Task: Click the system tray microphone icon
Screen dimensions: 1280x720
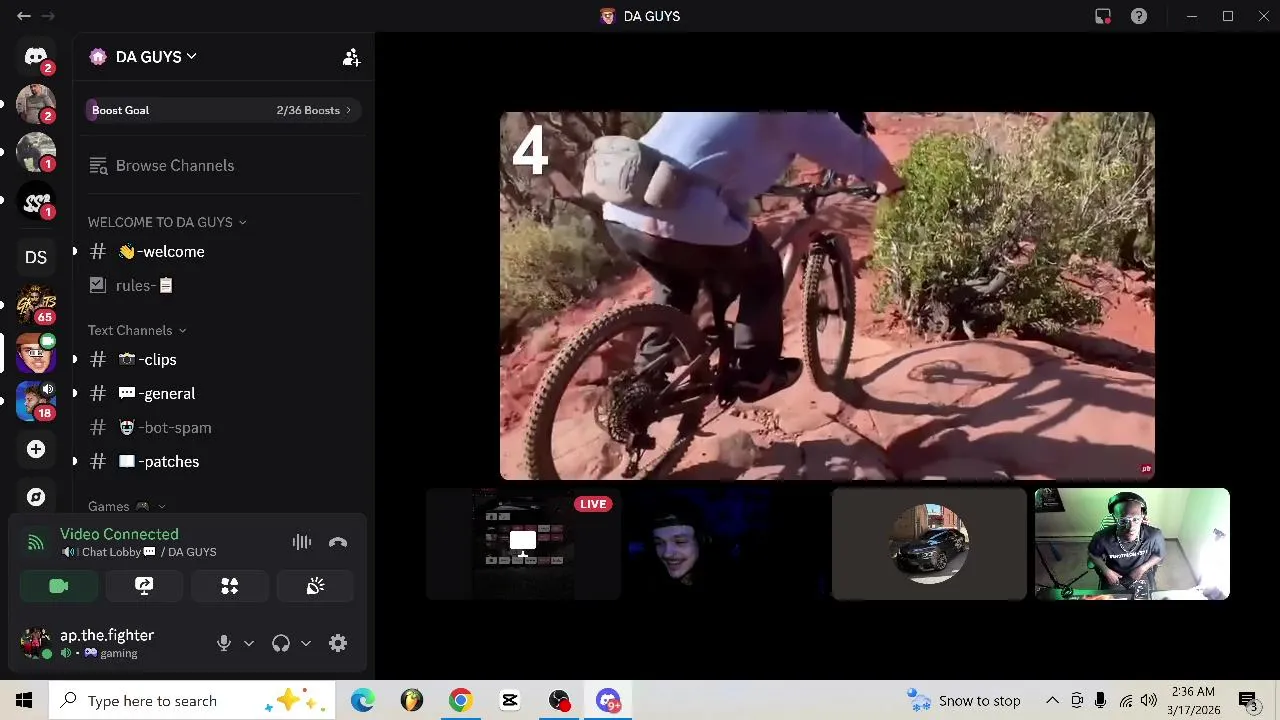Action: 1101,700
